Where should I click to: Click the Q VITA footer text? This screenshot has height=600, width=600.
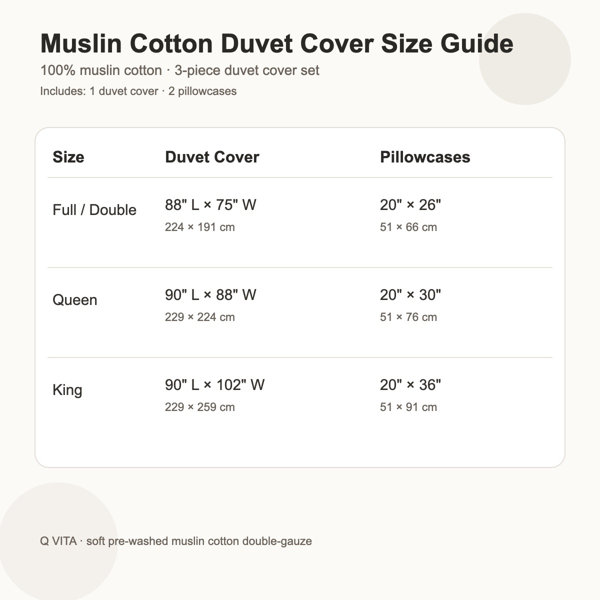[x=58, y=541]
